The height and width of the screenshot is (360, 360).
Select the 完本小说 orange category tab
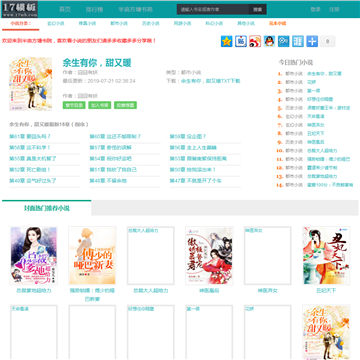click(x=277, y=24)
